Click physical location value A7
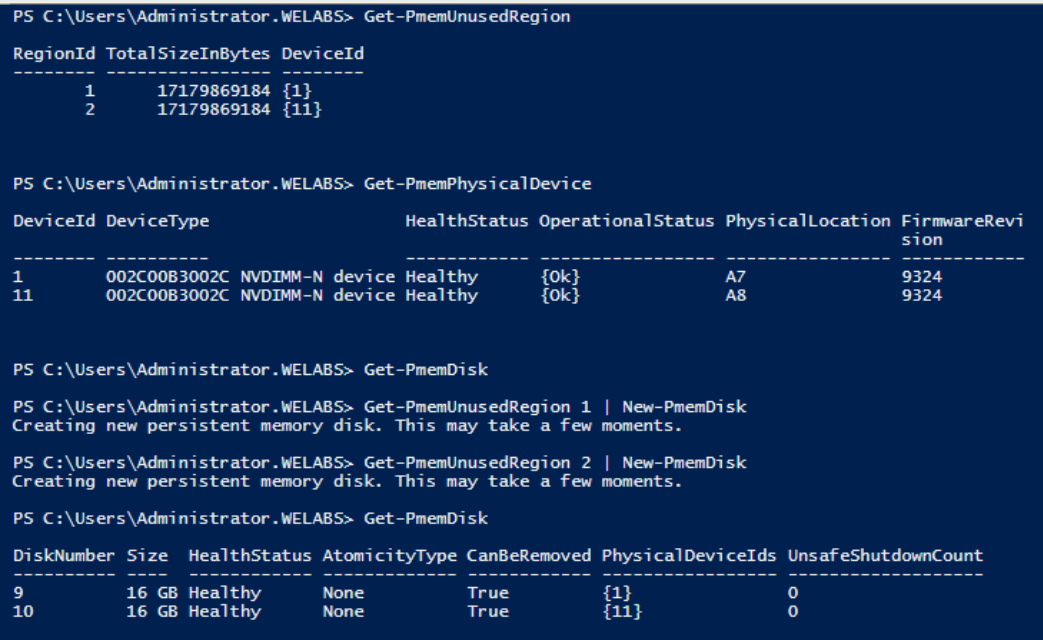1043x640 pixels. (x=735, y=277)
